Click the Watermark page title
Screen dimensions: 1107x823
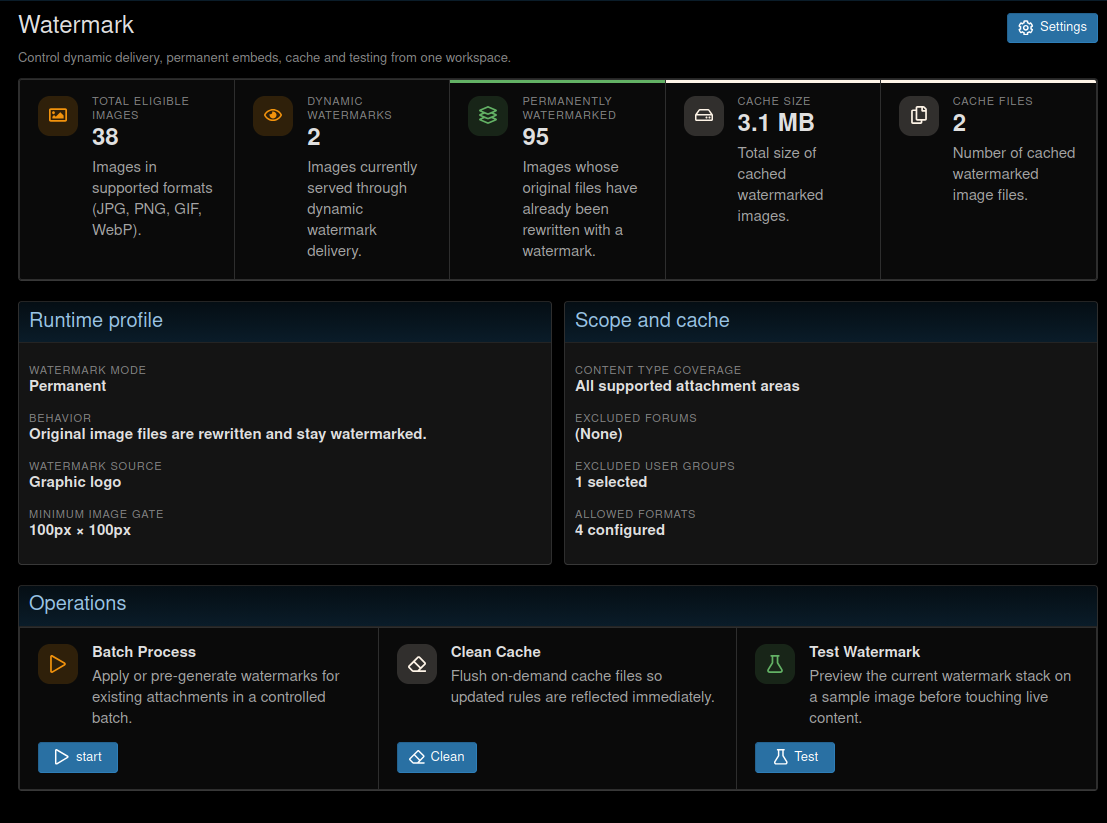click(76, 25)
